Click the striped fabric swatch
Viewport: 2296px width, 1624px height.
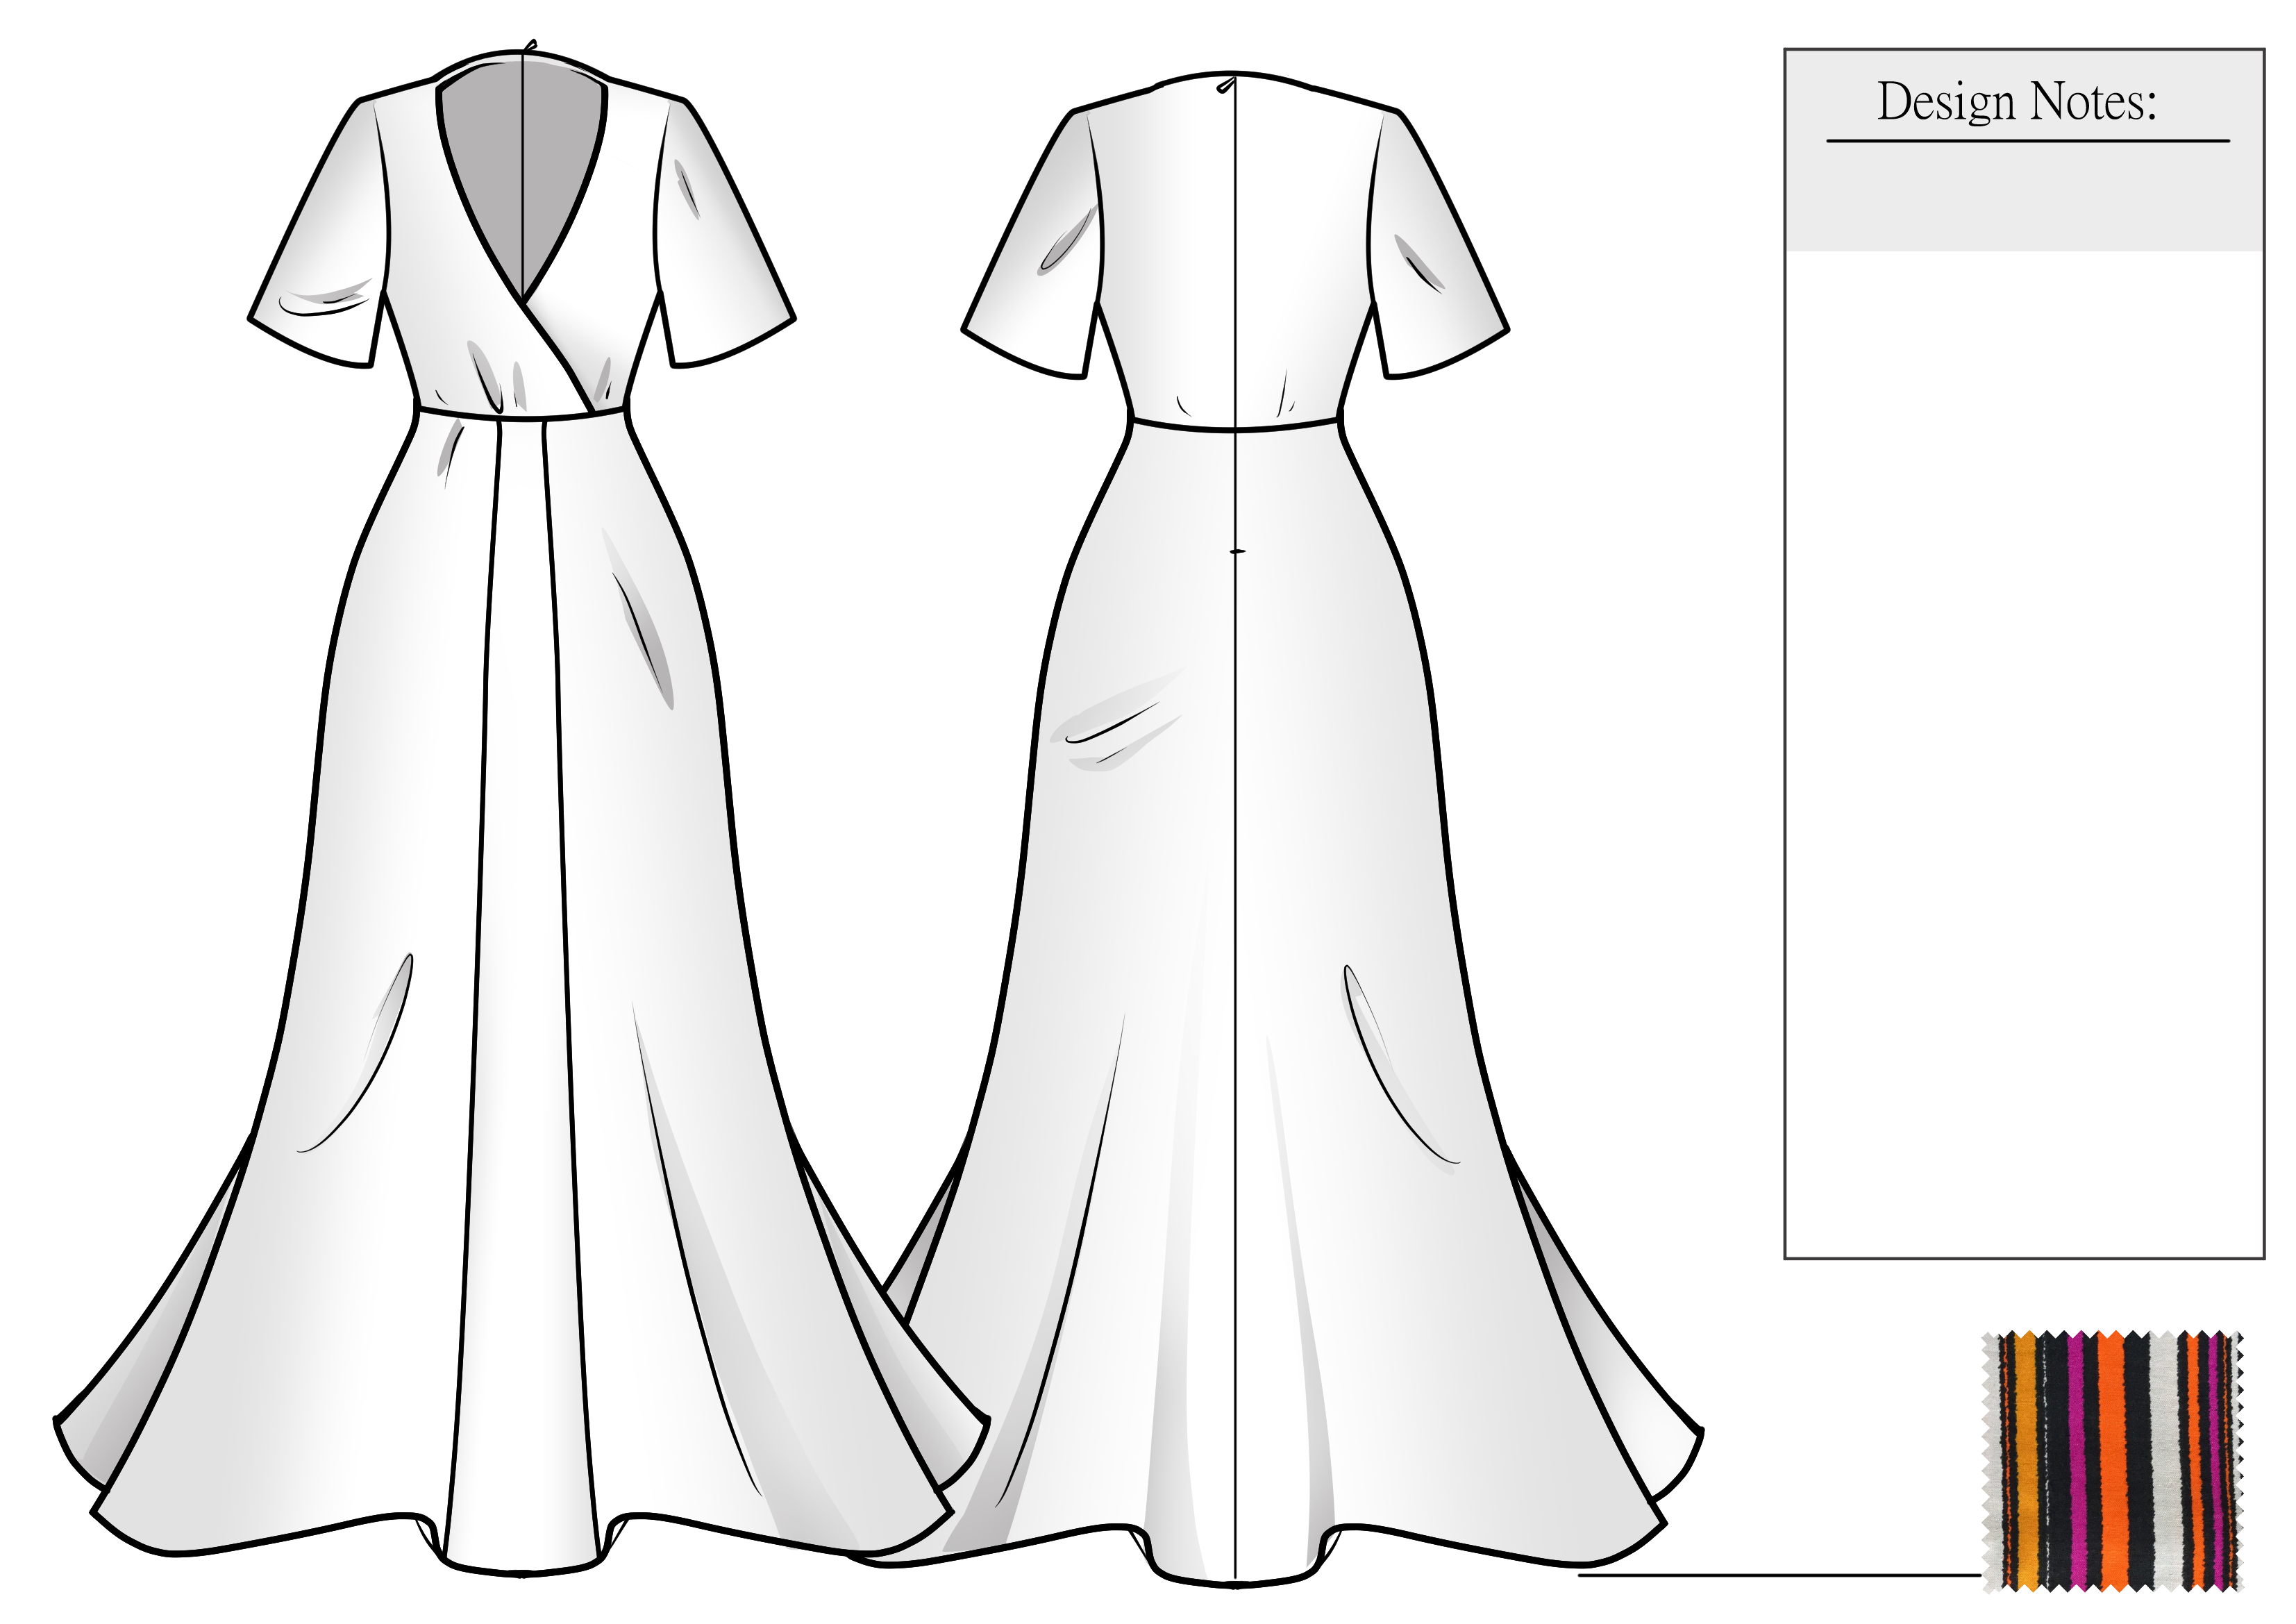pyautogui.click(x=2112, y=1462)
